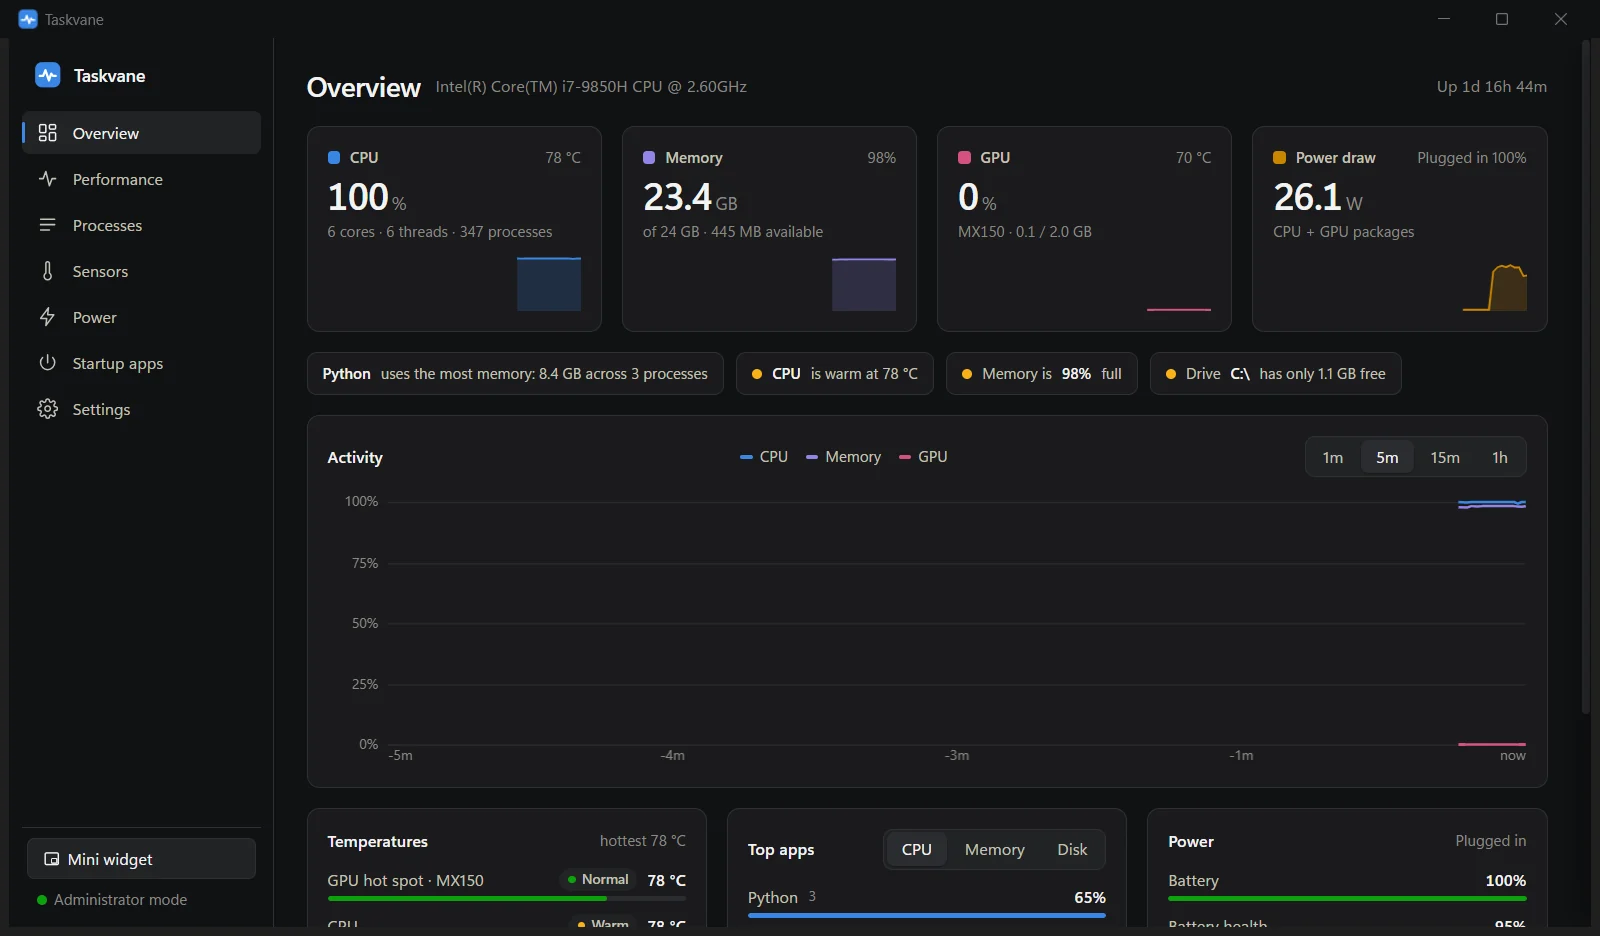This screenshot has width=1600, height=936.
Task: Click the Settings gear icon
Action: pos(47,409)
